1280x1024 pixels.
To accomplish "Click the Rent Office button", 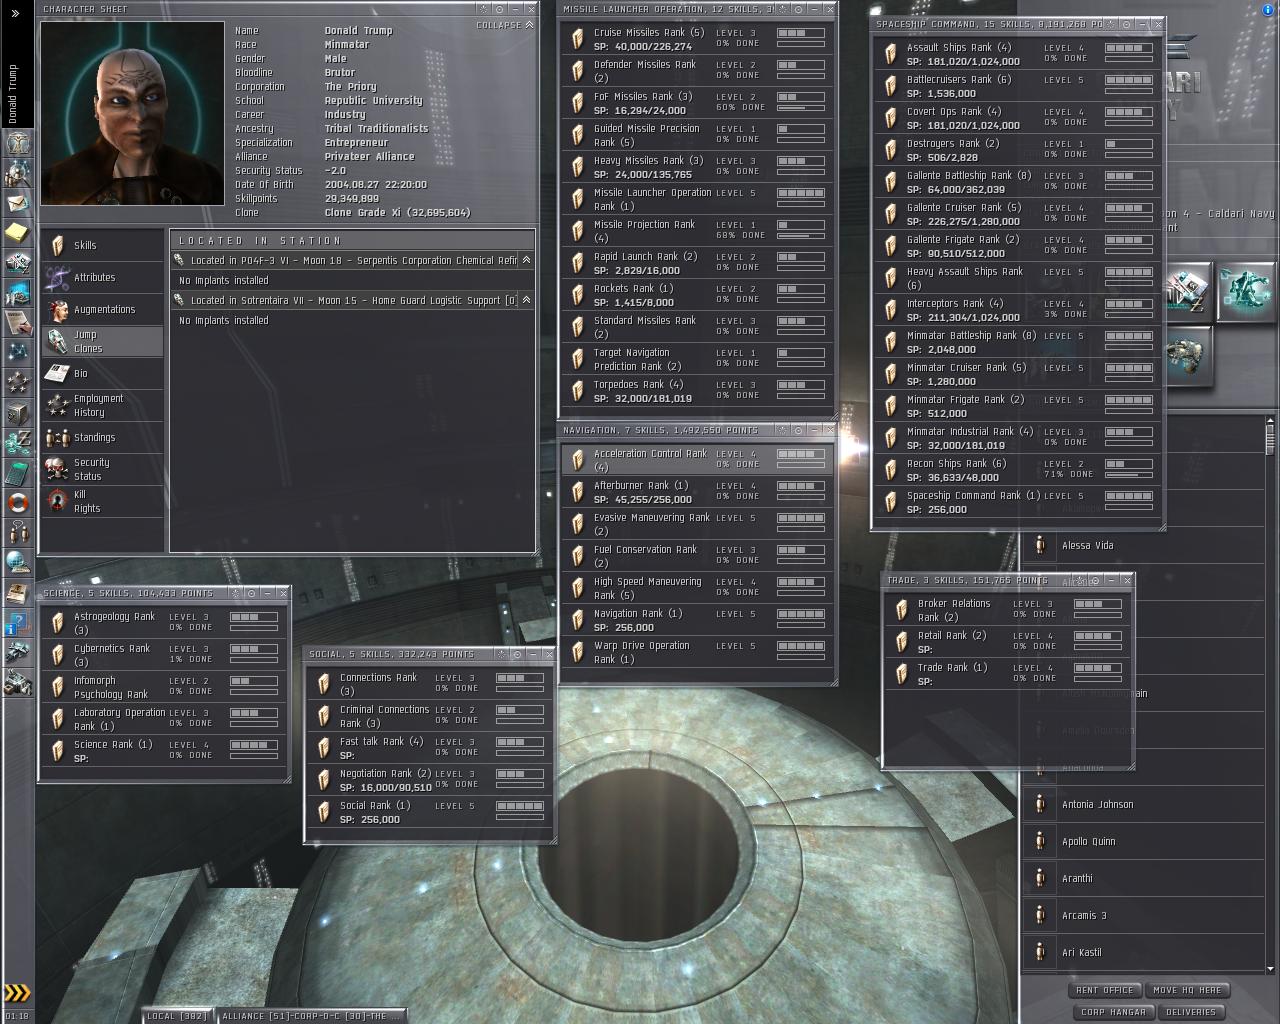I will pyautogui.click(x=1105, y=990).
